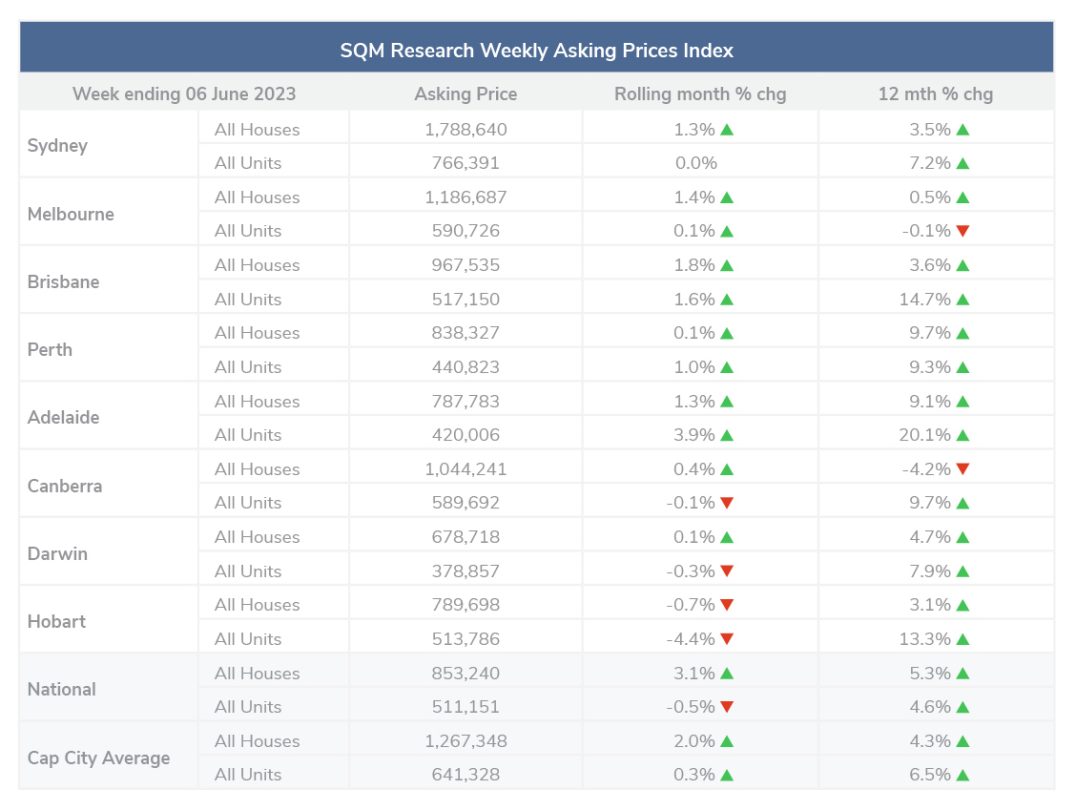Click green arrow next to Perth houses 9.7%
Viewport: 1076px width, 810px height.
tap(963, 333)
